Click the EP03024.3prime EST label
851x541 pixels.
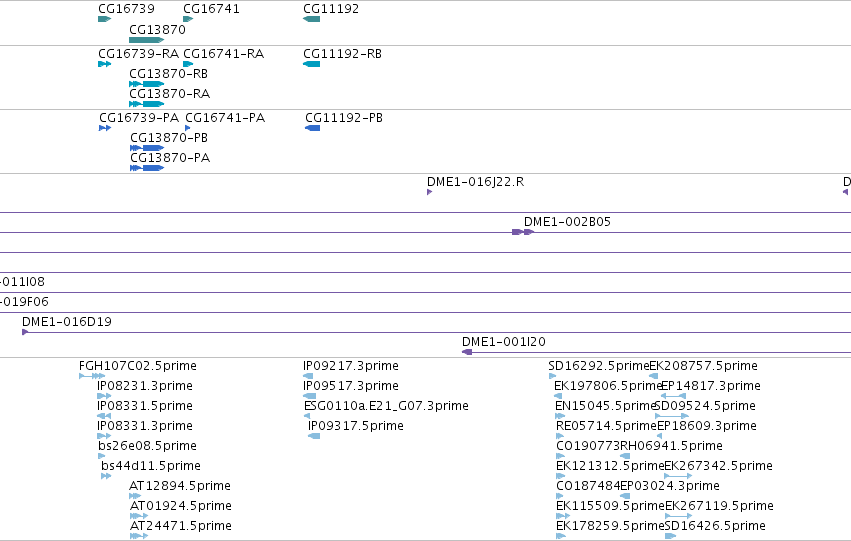pos(670,486)
